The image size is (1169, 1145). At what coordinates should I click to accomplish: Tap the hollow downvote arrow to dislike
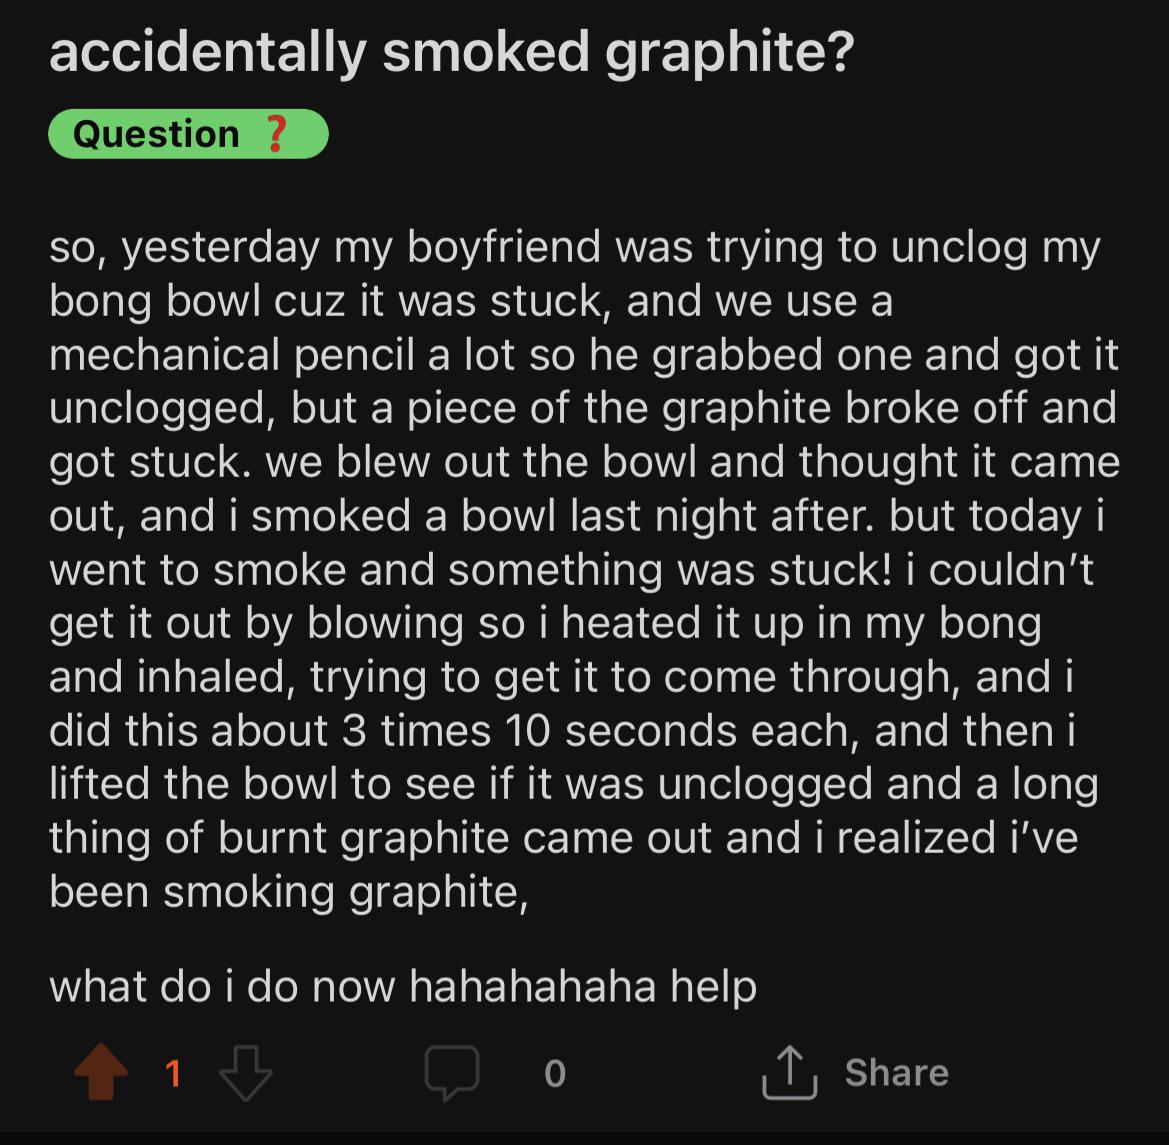click(244, 1071)
